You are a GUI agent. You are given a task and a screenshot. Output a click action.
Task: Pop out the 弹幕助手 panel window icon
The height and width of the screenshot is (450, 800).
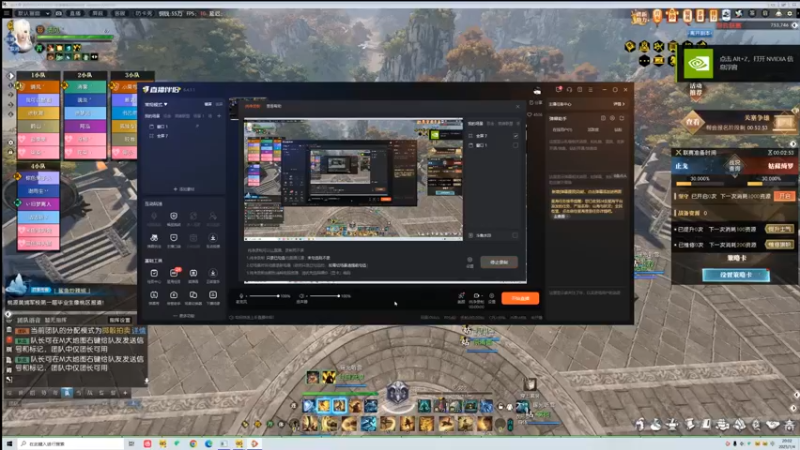coord(621,118)
